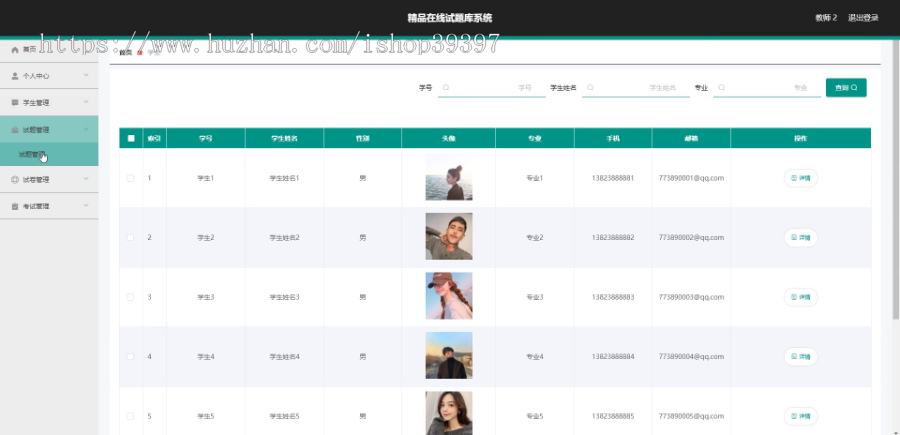This screenshot has height=435, width=900.
Task: Click the 考试管理 sidebar icon
Action: tap(15, 206)
